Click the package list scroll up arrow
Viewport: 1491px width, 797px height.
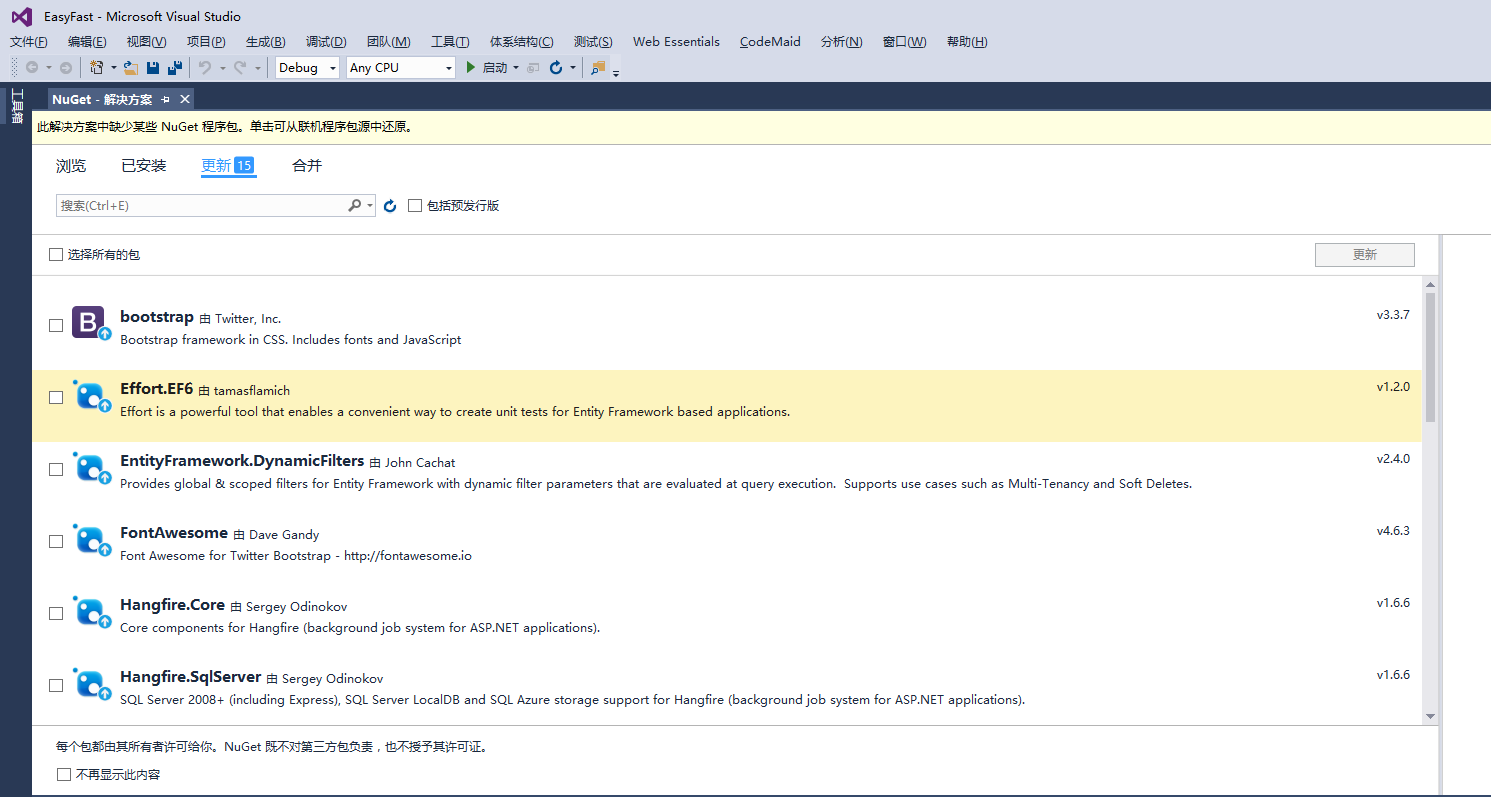[1430, 287]
